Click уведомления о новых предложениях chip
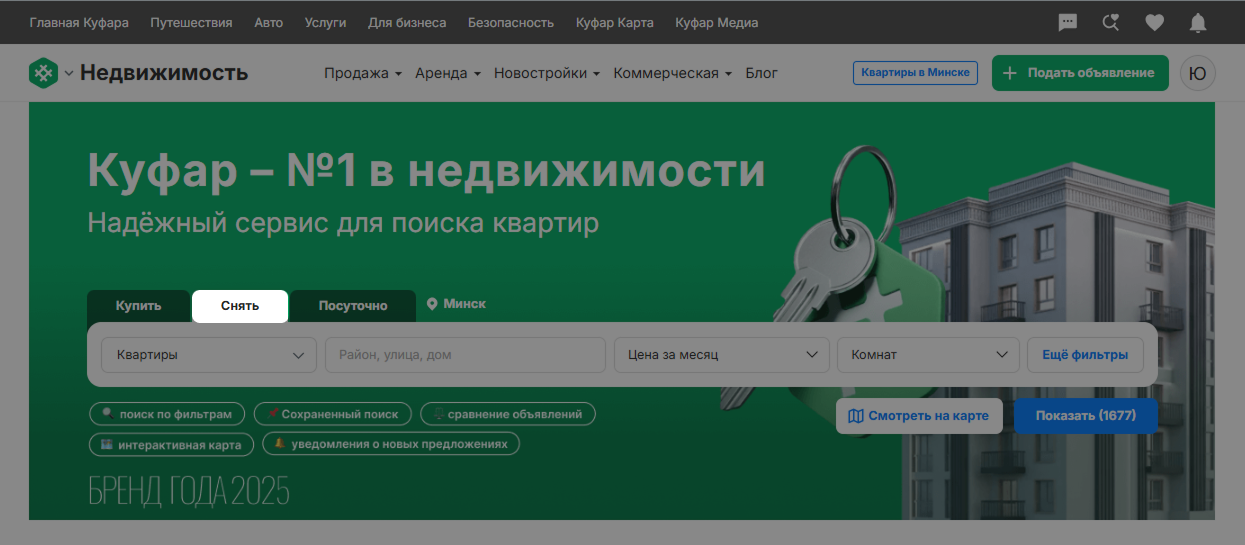This screenshot has height=545, width=1245. [x=391, y=444]
